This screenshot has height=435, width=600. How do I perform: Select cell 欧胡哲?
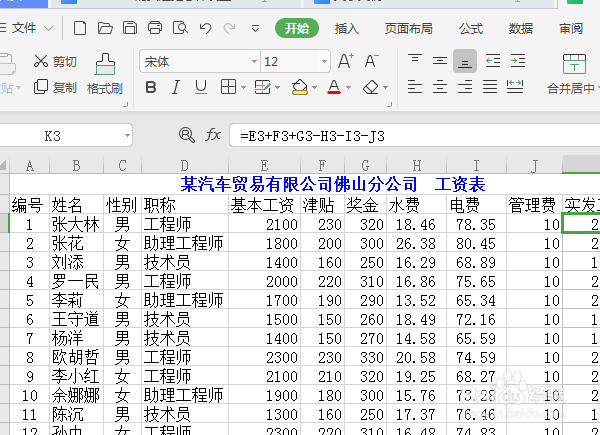coord(77,357)
